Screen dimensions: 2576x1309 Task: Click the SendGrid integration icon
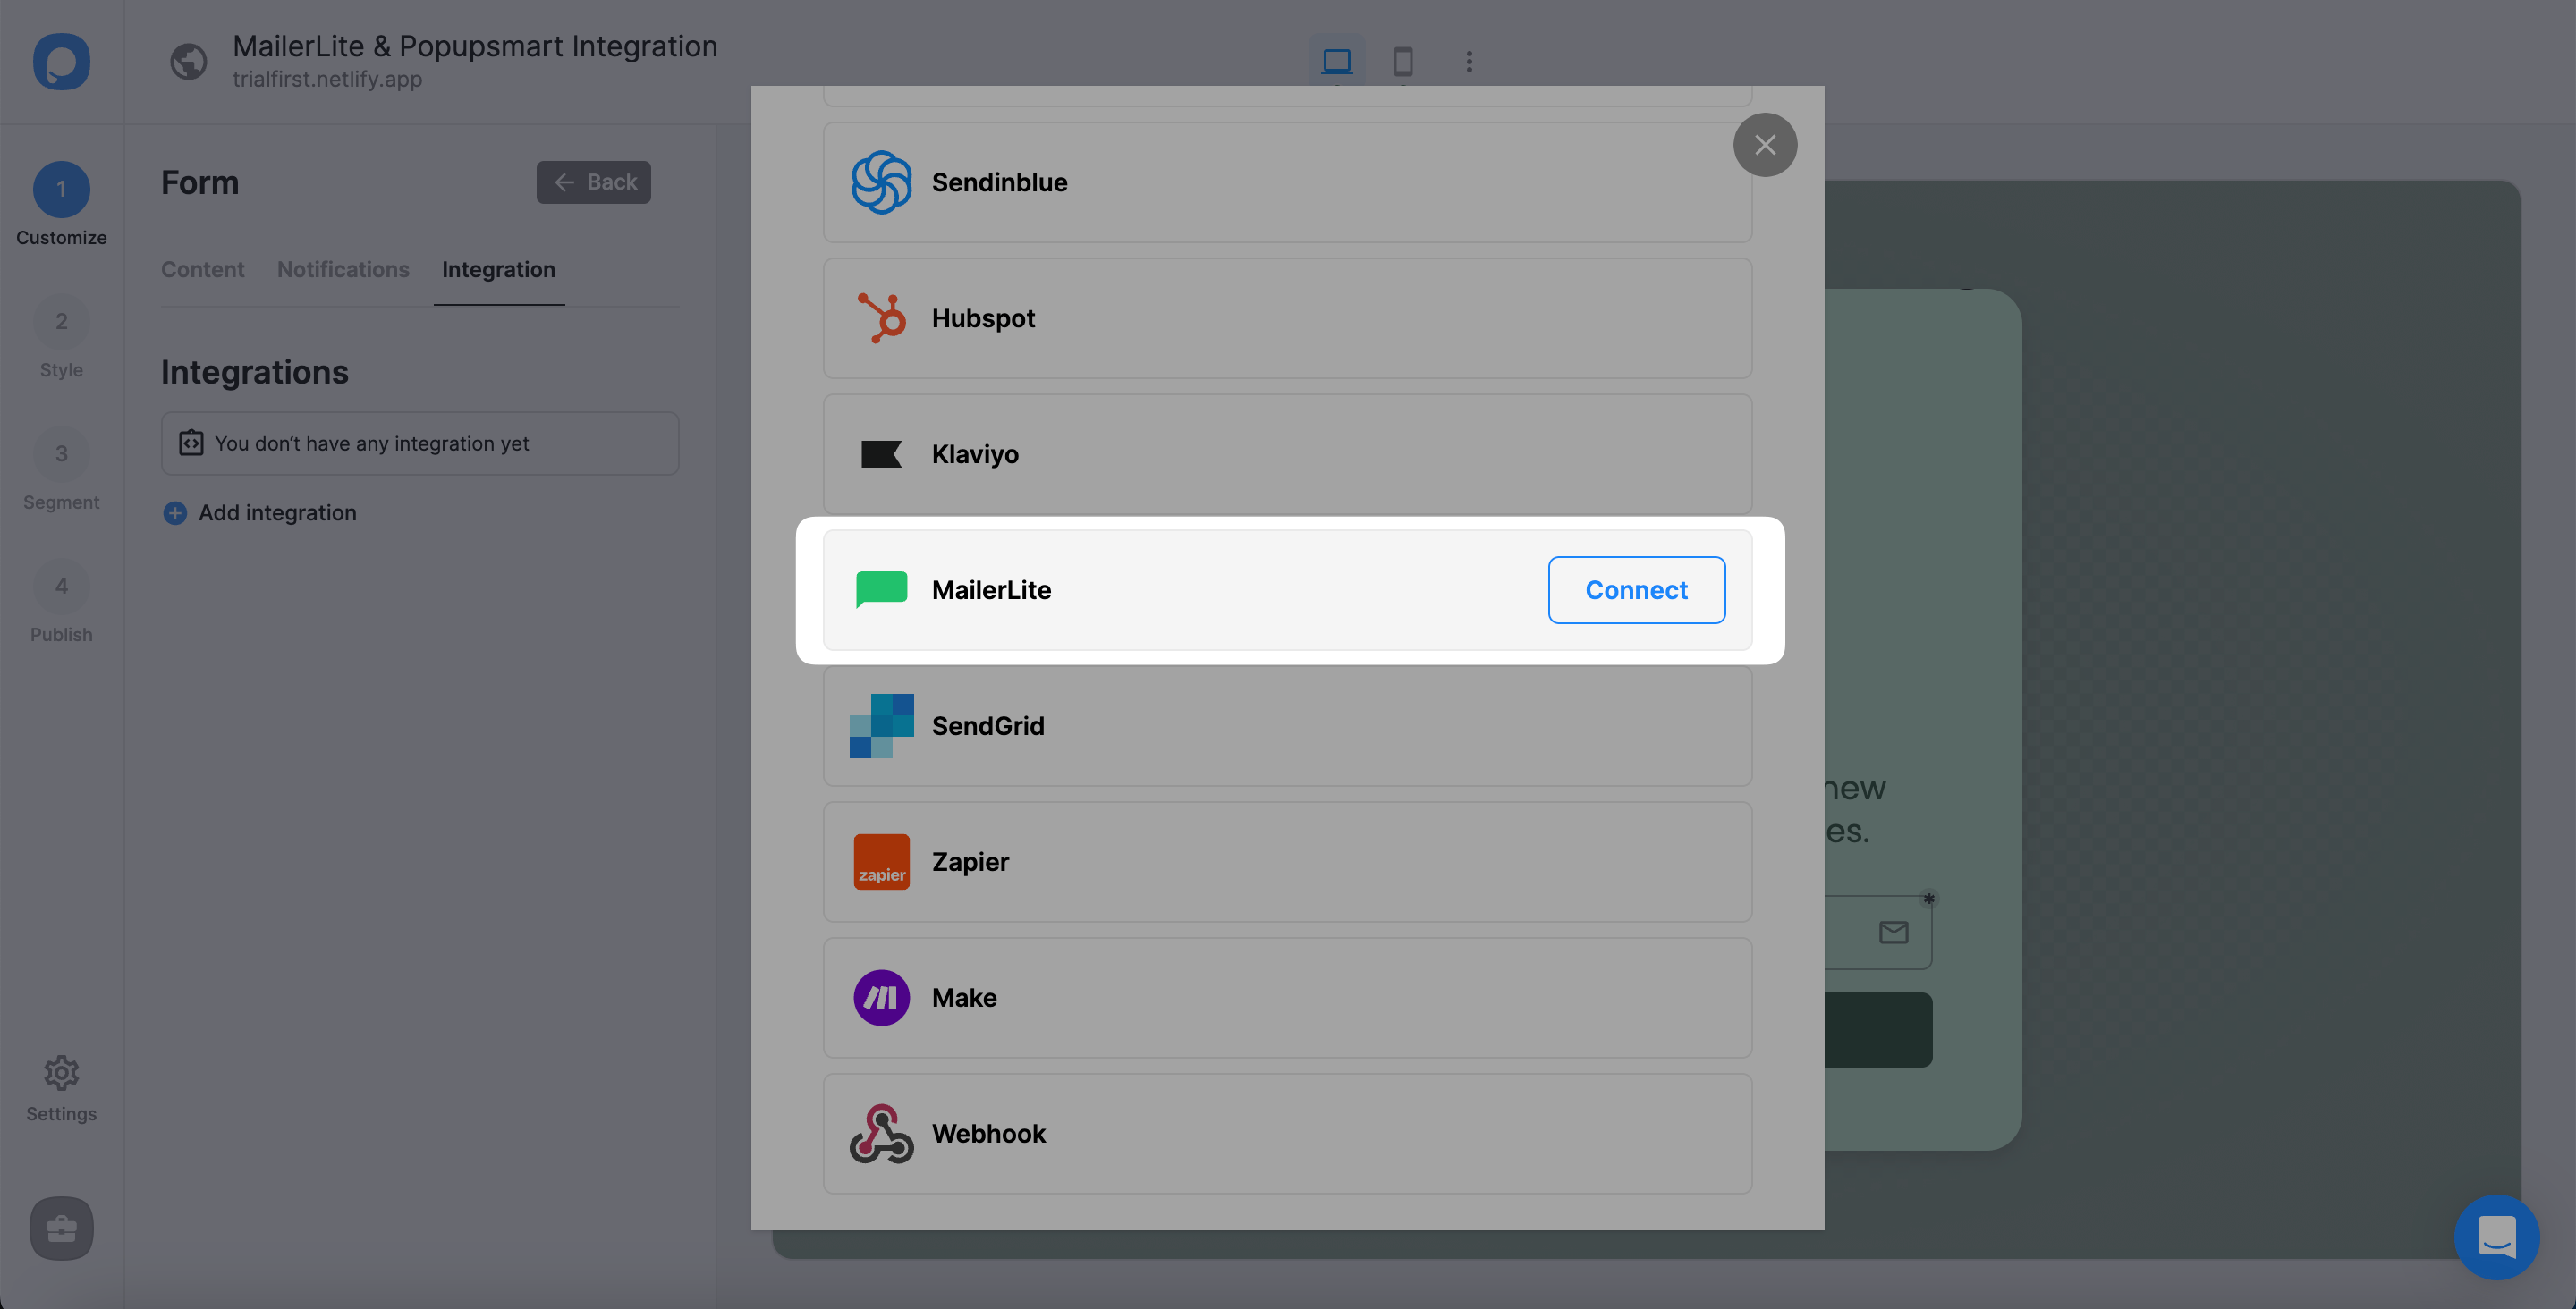(881, 725)
